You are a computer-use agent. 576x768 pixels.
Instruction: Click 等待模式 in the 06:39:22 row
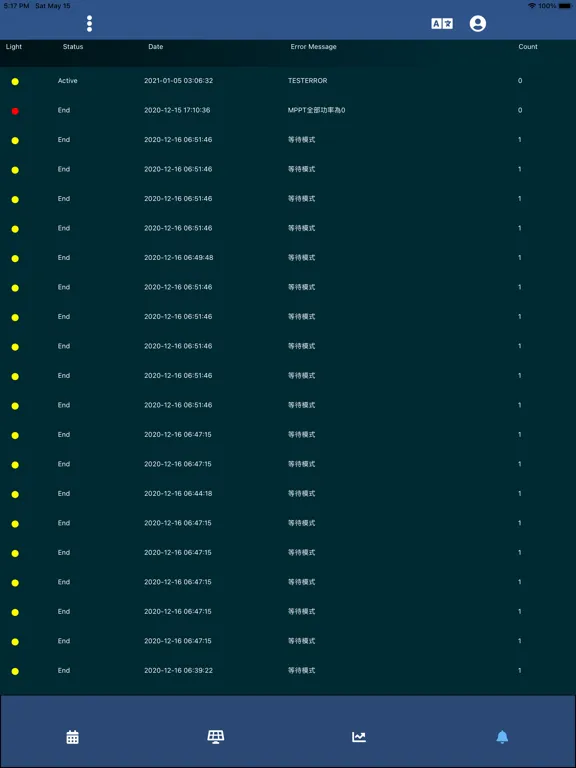302,670
